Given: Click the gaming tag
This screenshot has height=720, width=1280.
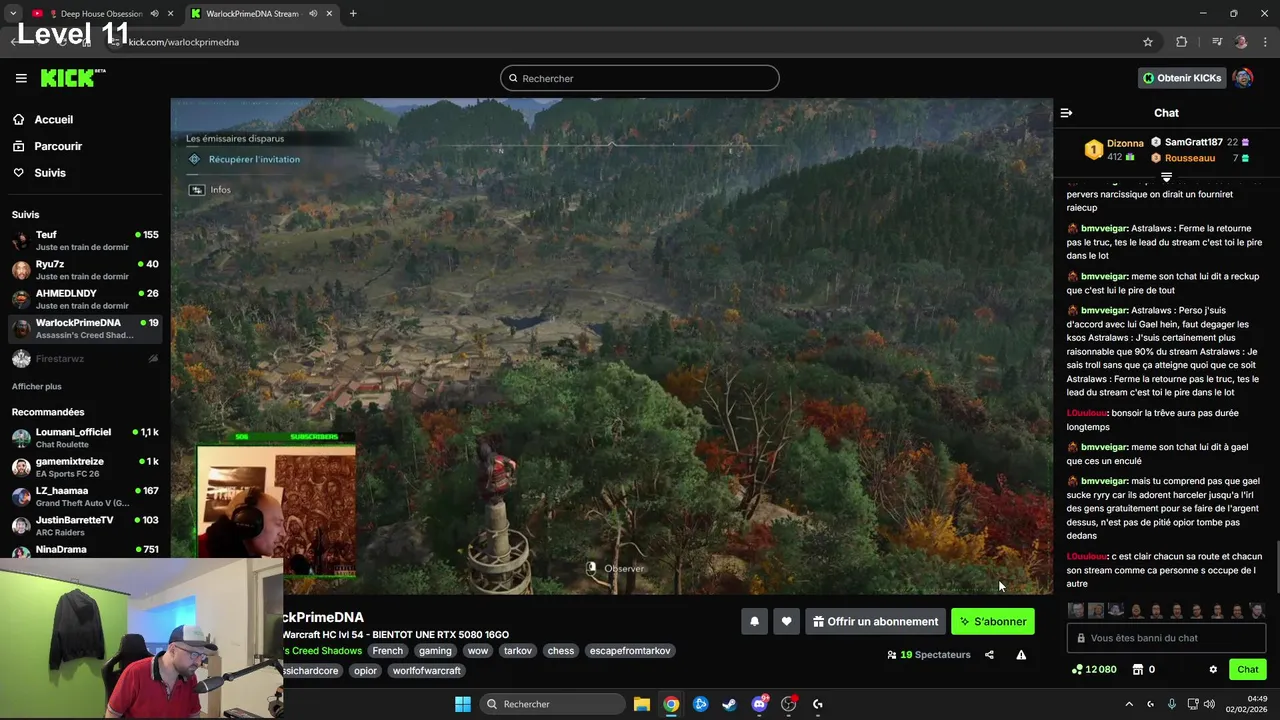Looking at the screenshot, I should coord(435,651).
